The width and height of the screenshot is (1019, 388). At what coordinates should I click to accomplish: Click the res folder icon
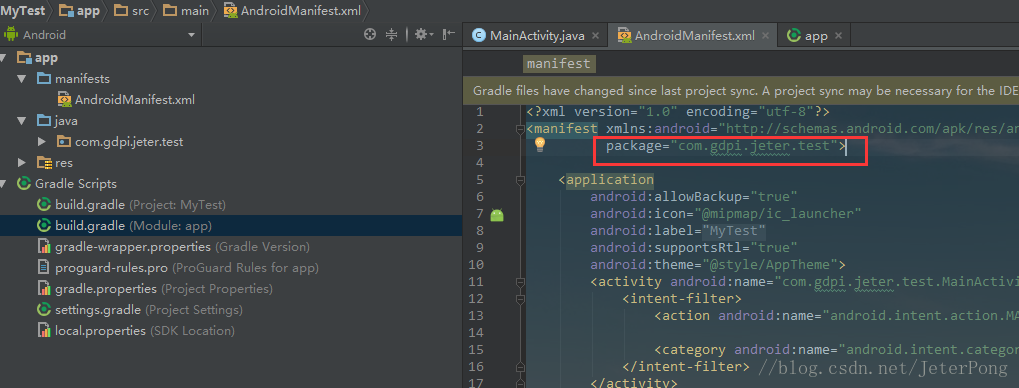point(44,162)
